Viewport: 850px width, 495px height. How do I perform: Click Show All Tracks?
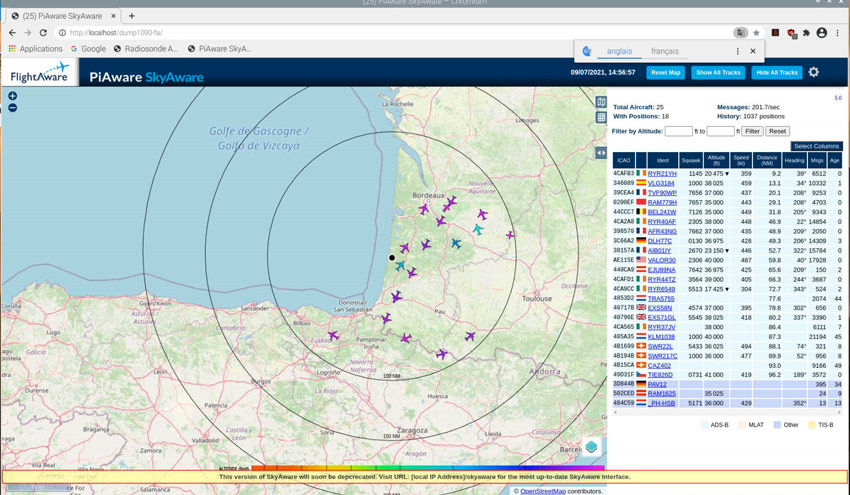[x=718, y=72]
